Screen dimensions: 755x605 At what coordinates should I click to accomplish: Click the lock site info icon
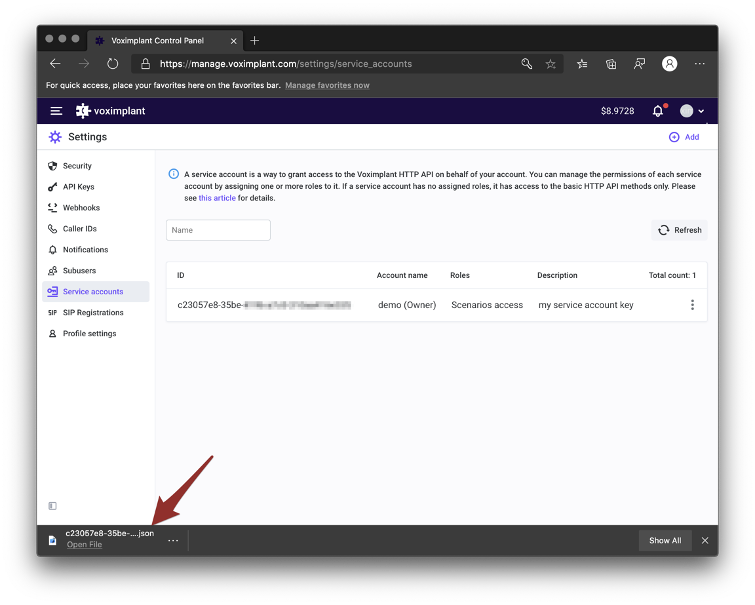point(145,64)
